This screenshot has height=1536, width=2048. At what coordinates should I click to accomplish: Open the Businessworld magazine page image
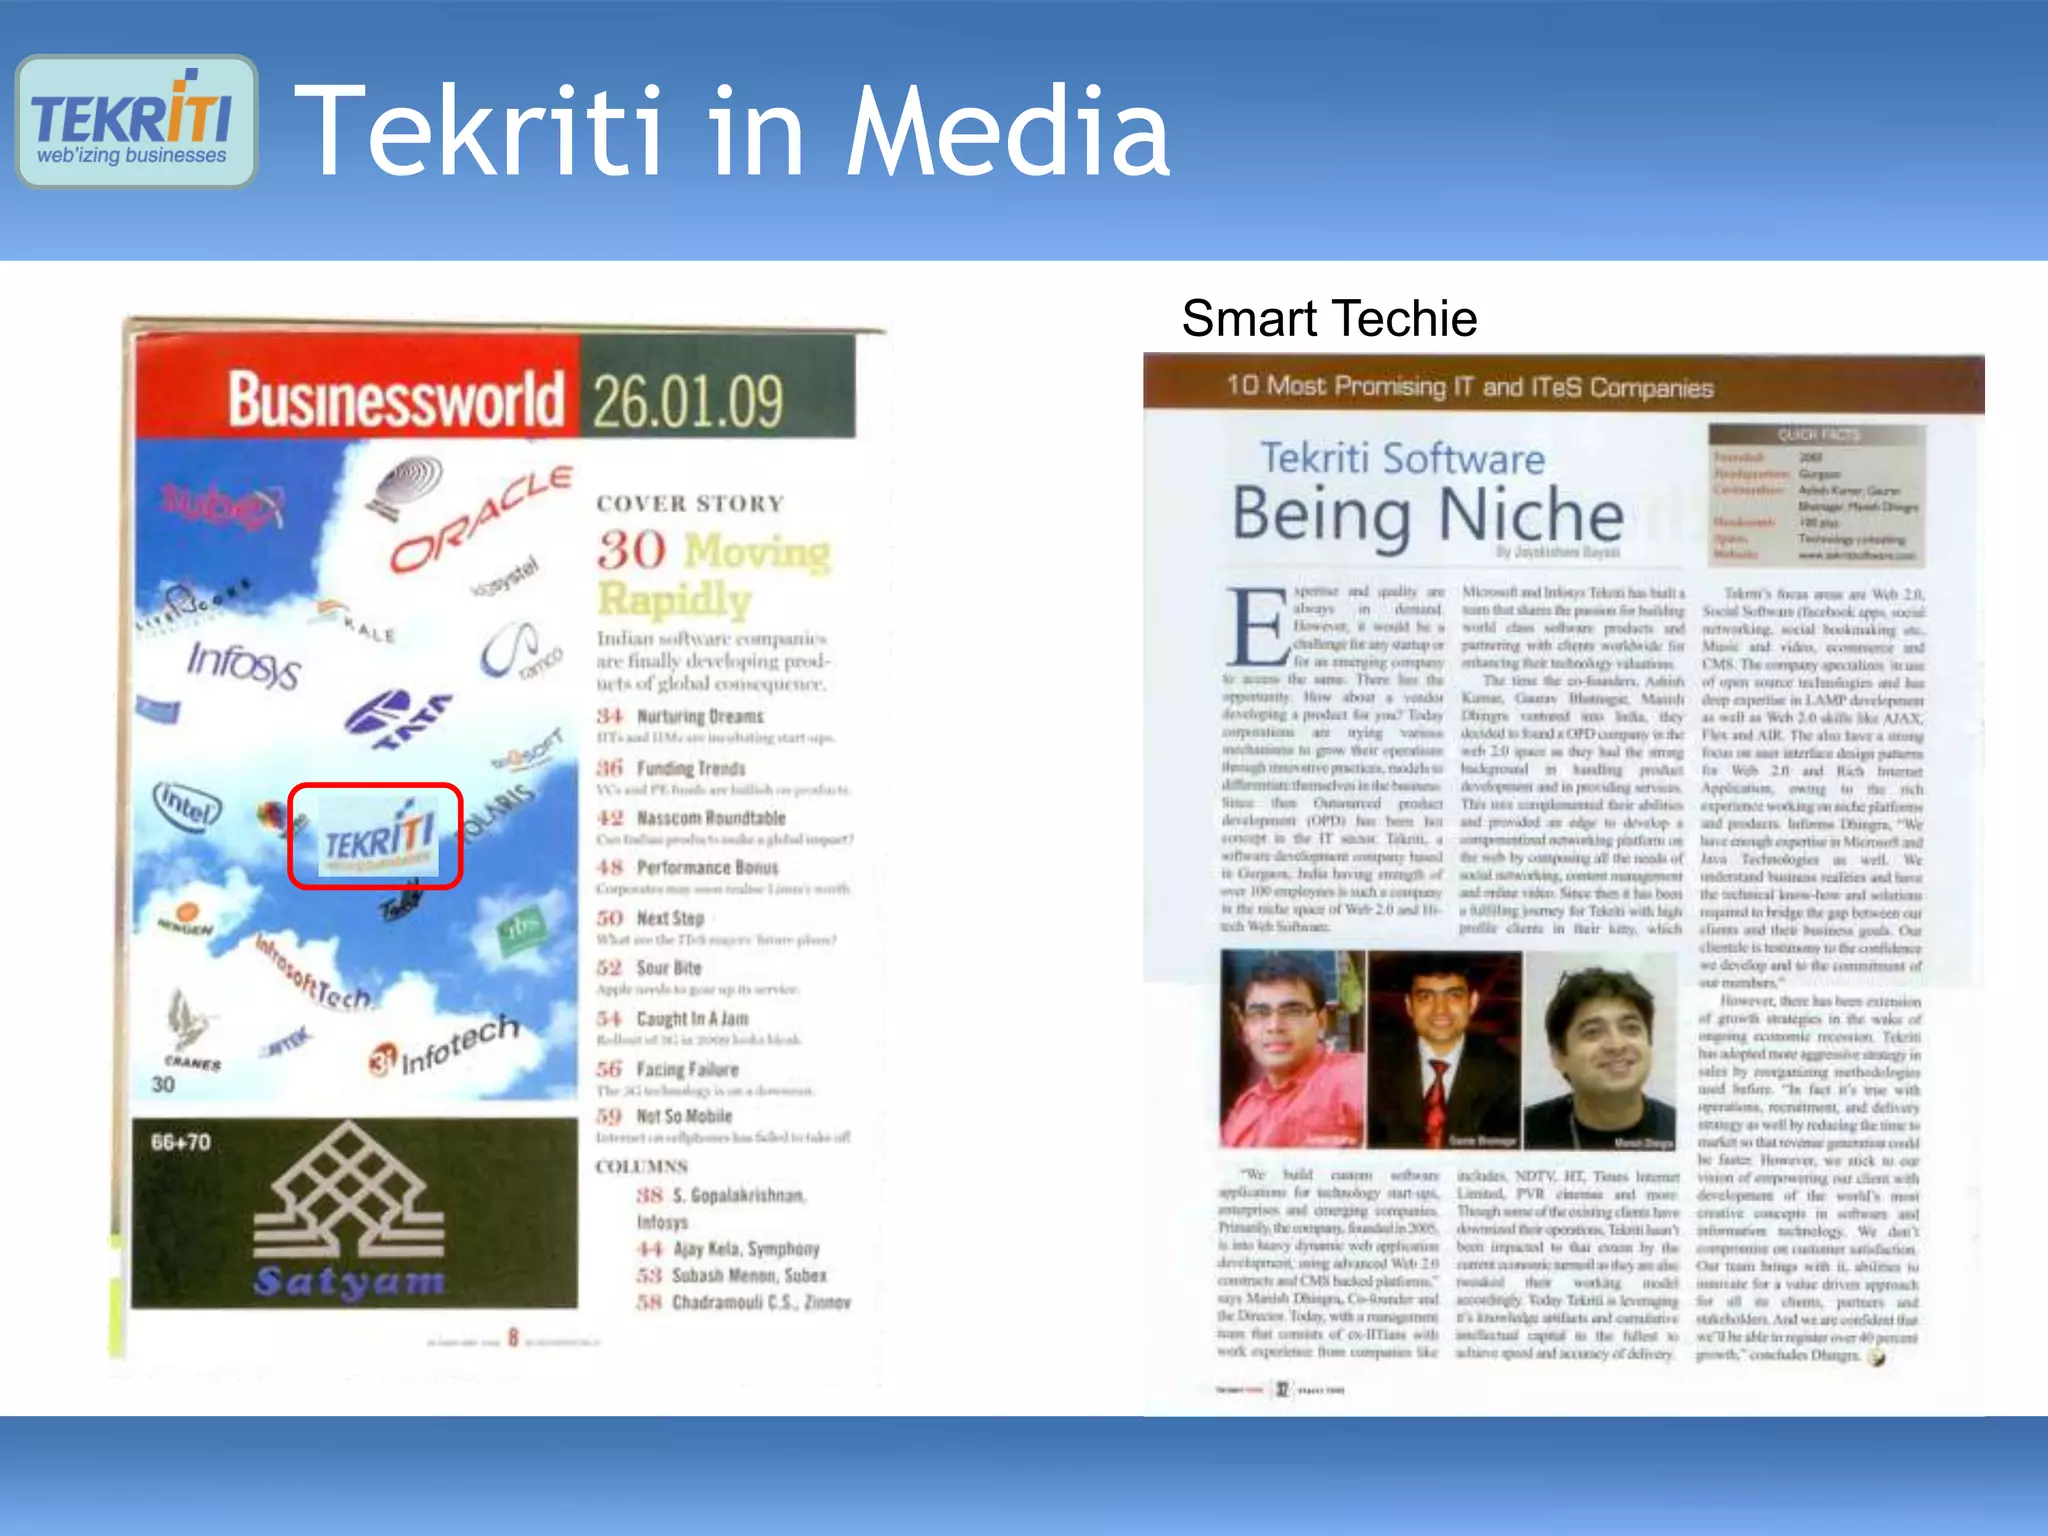(x=498, y=850)
